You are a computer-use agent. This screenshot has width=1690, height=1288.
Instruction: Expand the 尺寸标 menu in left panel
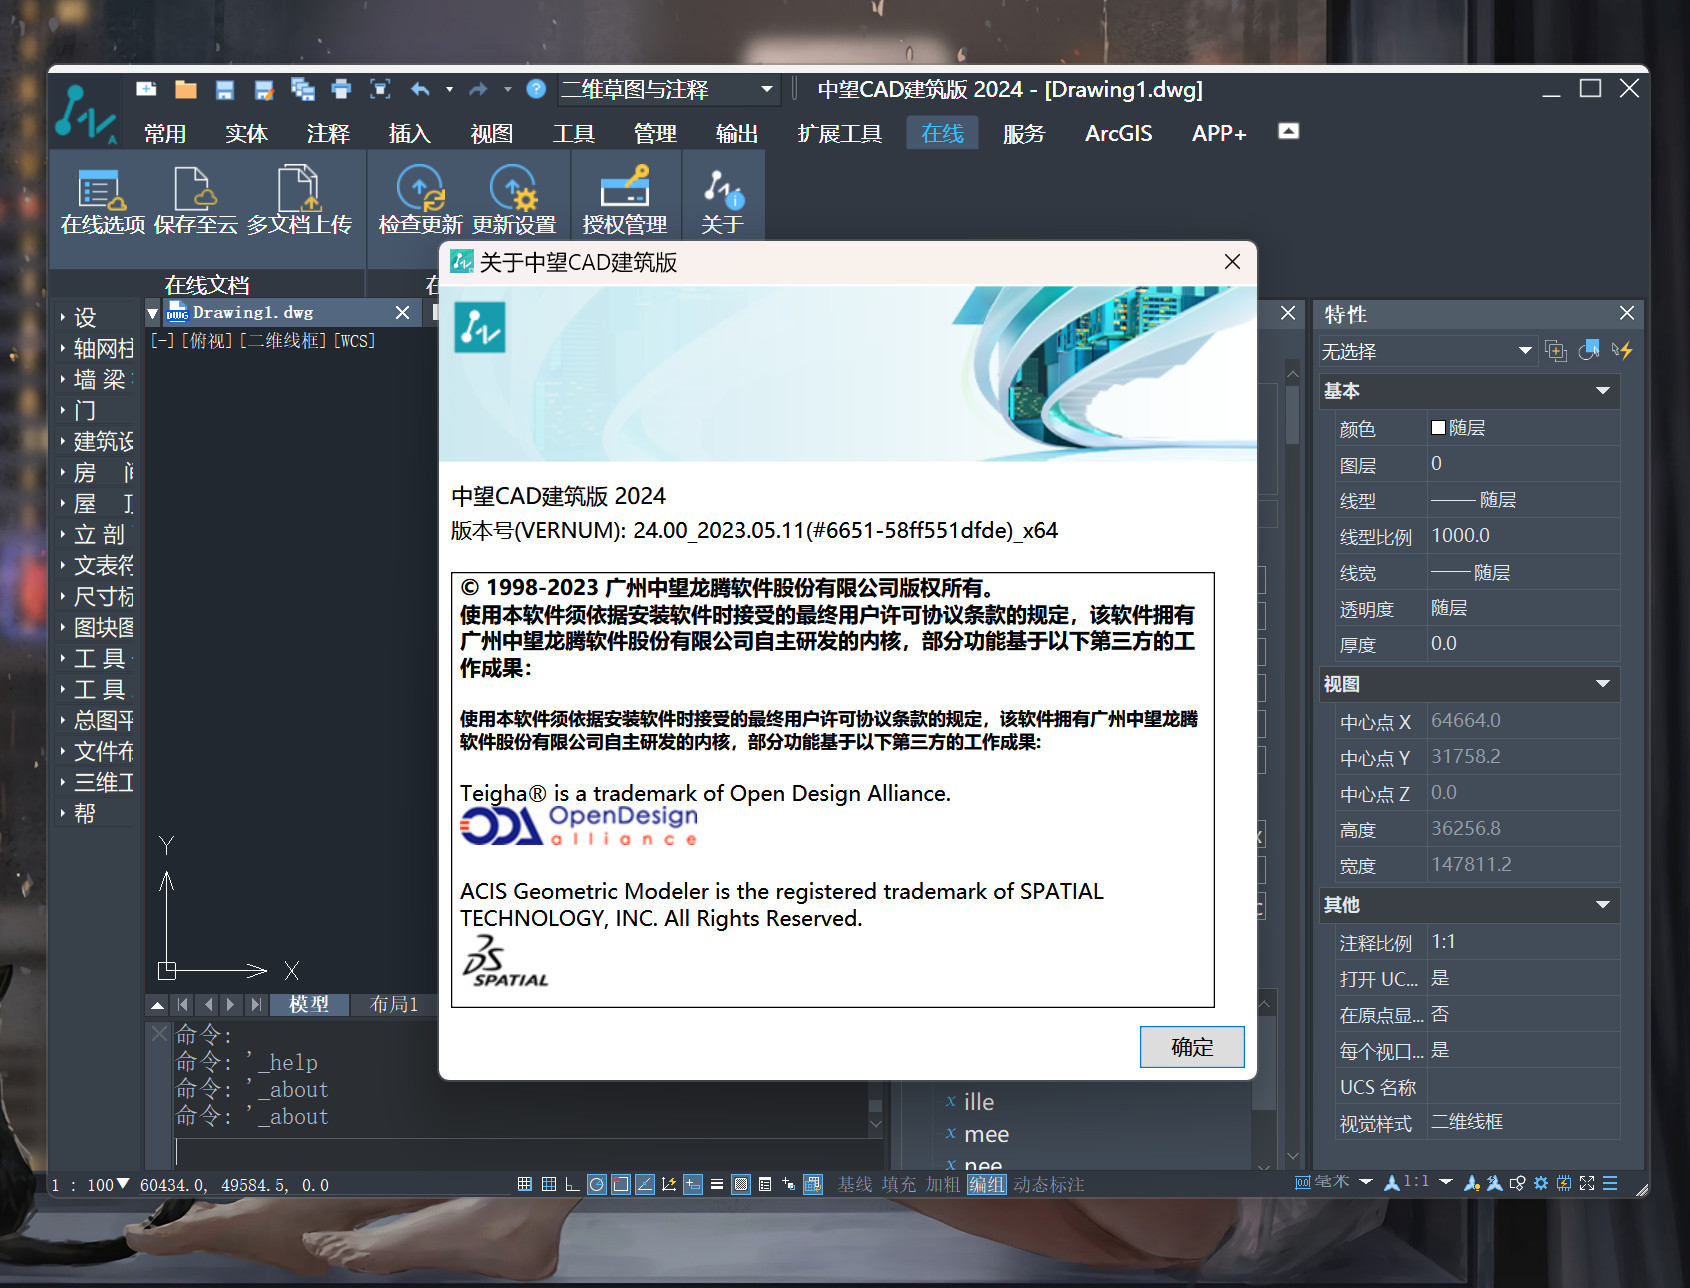(x=96, y=597)
